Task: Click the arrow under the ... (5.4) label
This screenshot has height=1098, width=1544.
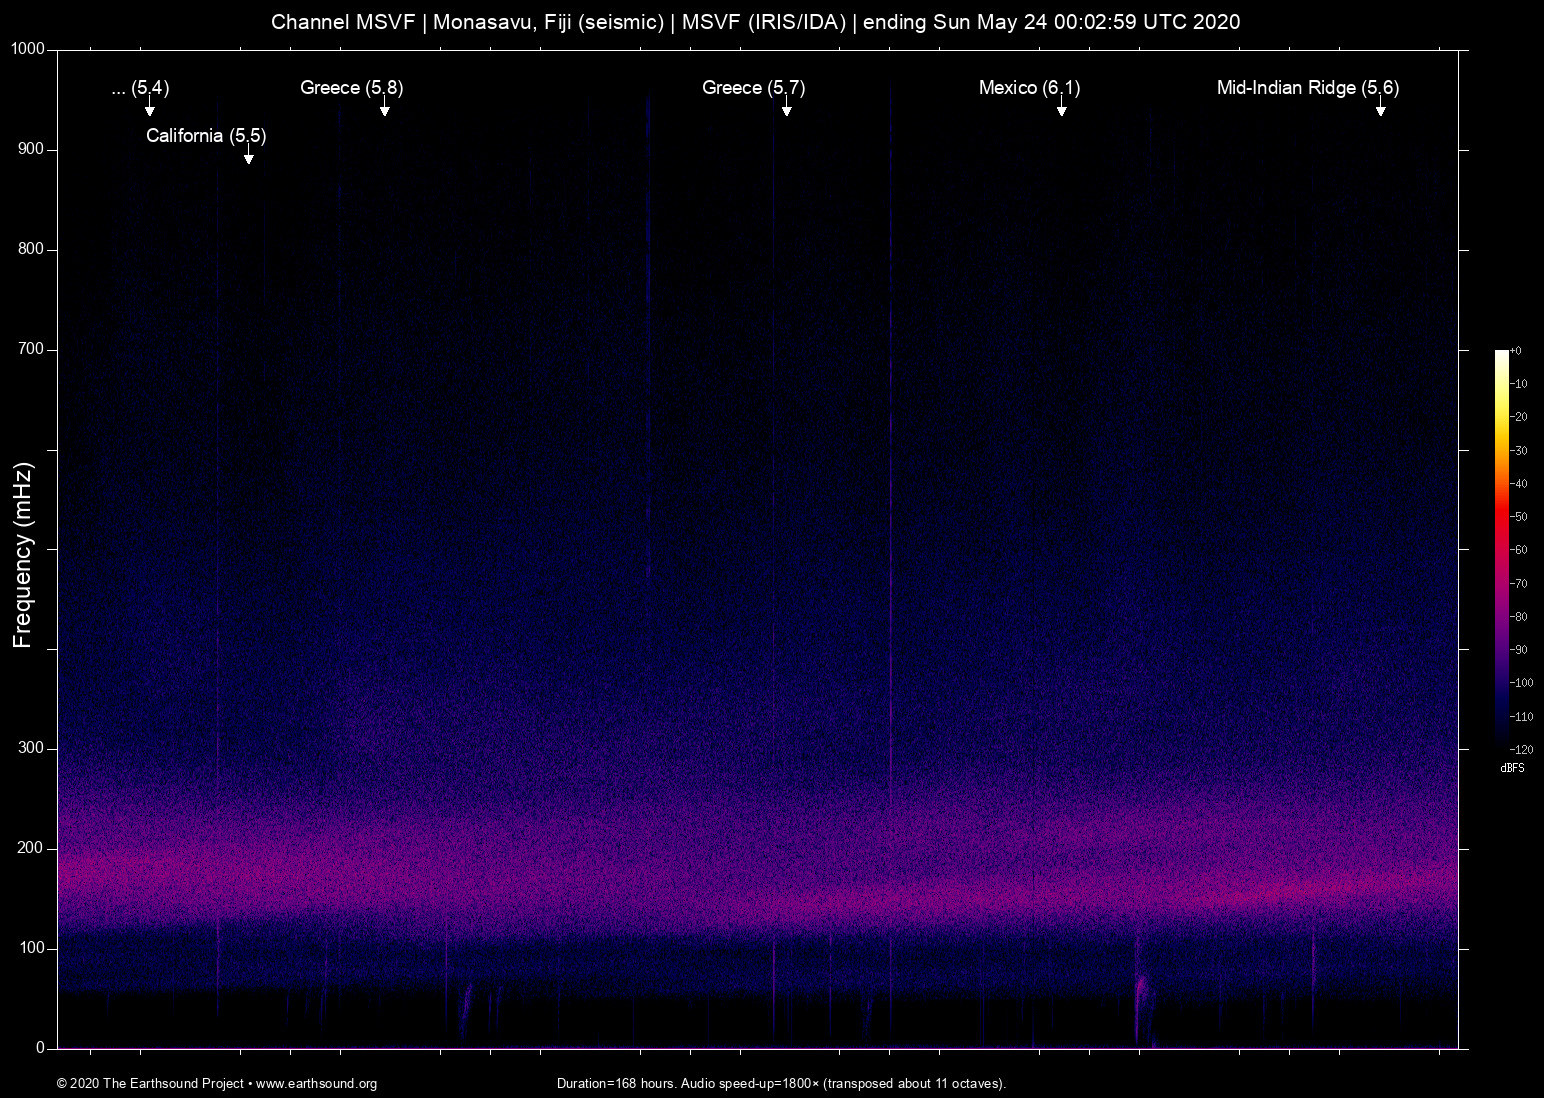Action: (x=149, y=109)
